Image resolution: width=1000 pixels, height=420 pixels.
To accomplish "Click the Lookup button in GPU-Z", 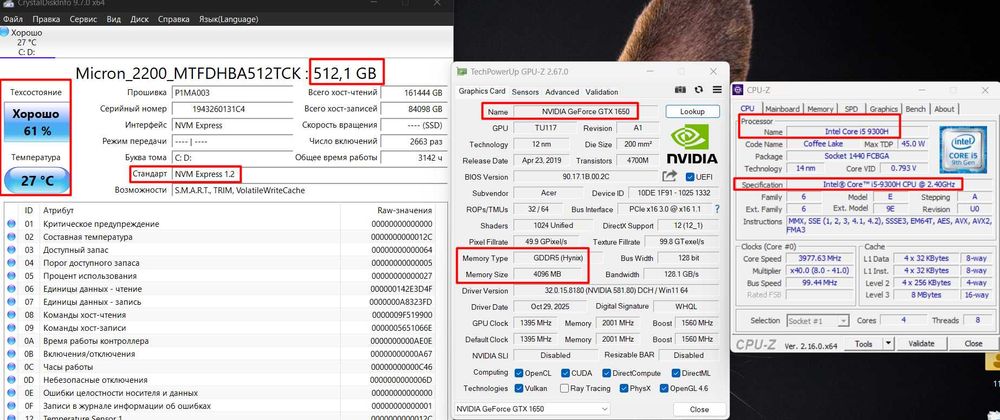I will pyautogui.click(x=692, y=112).
